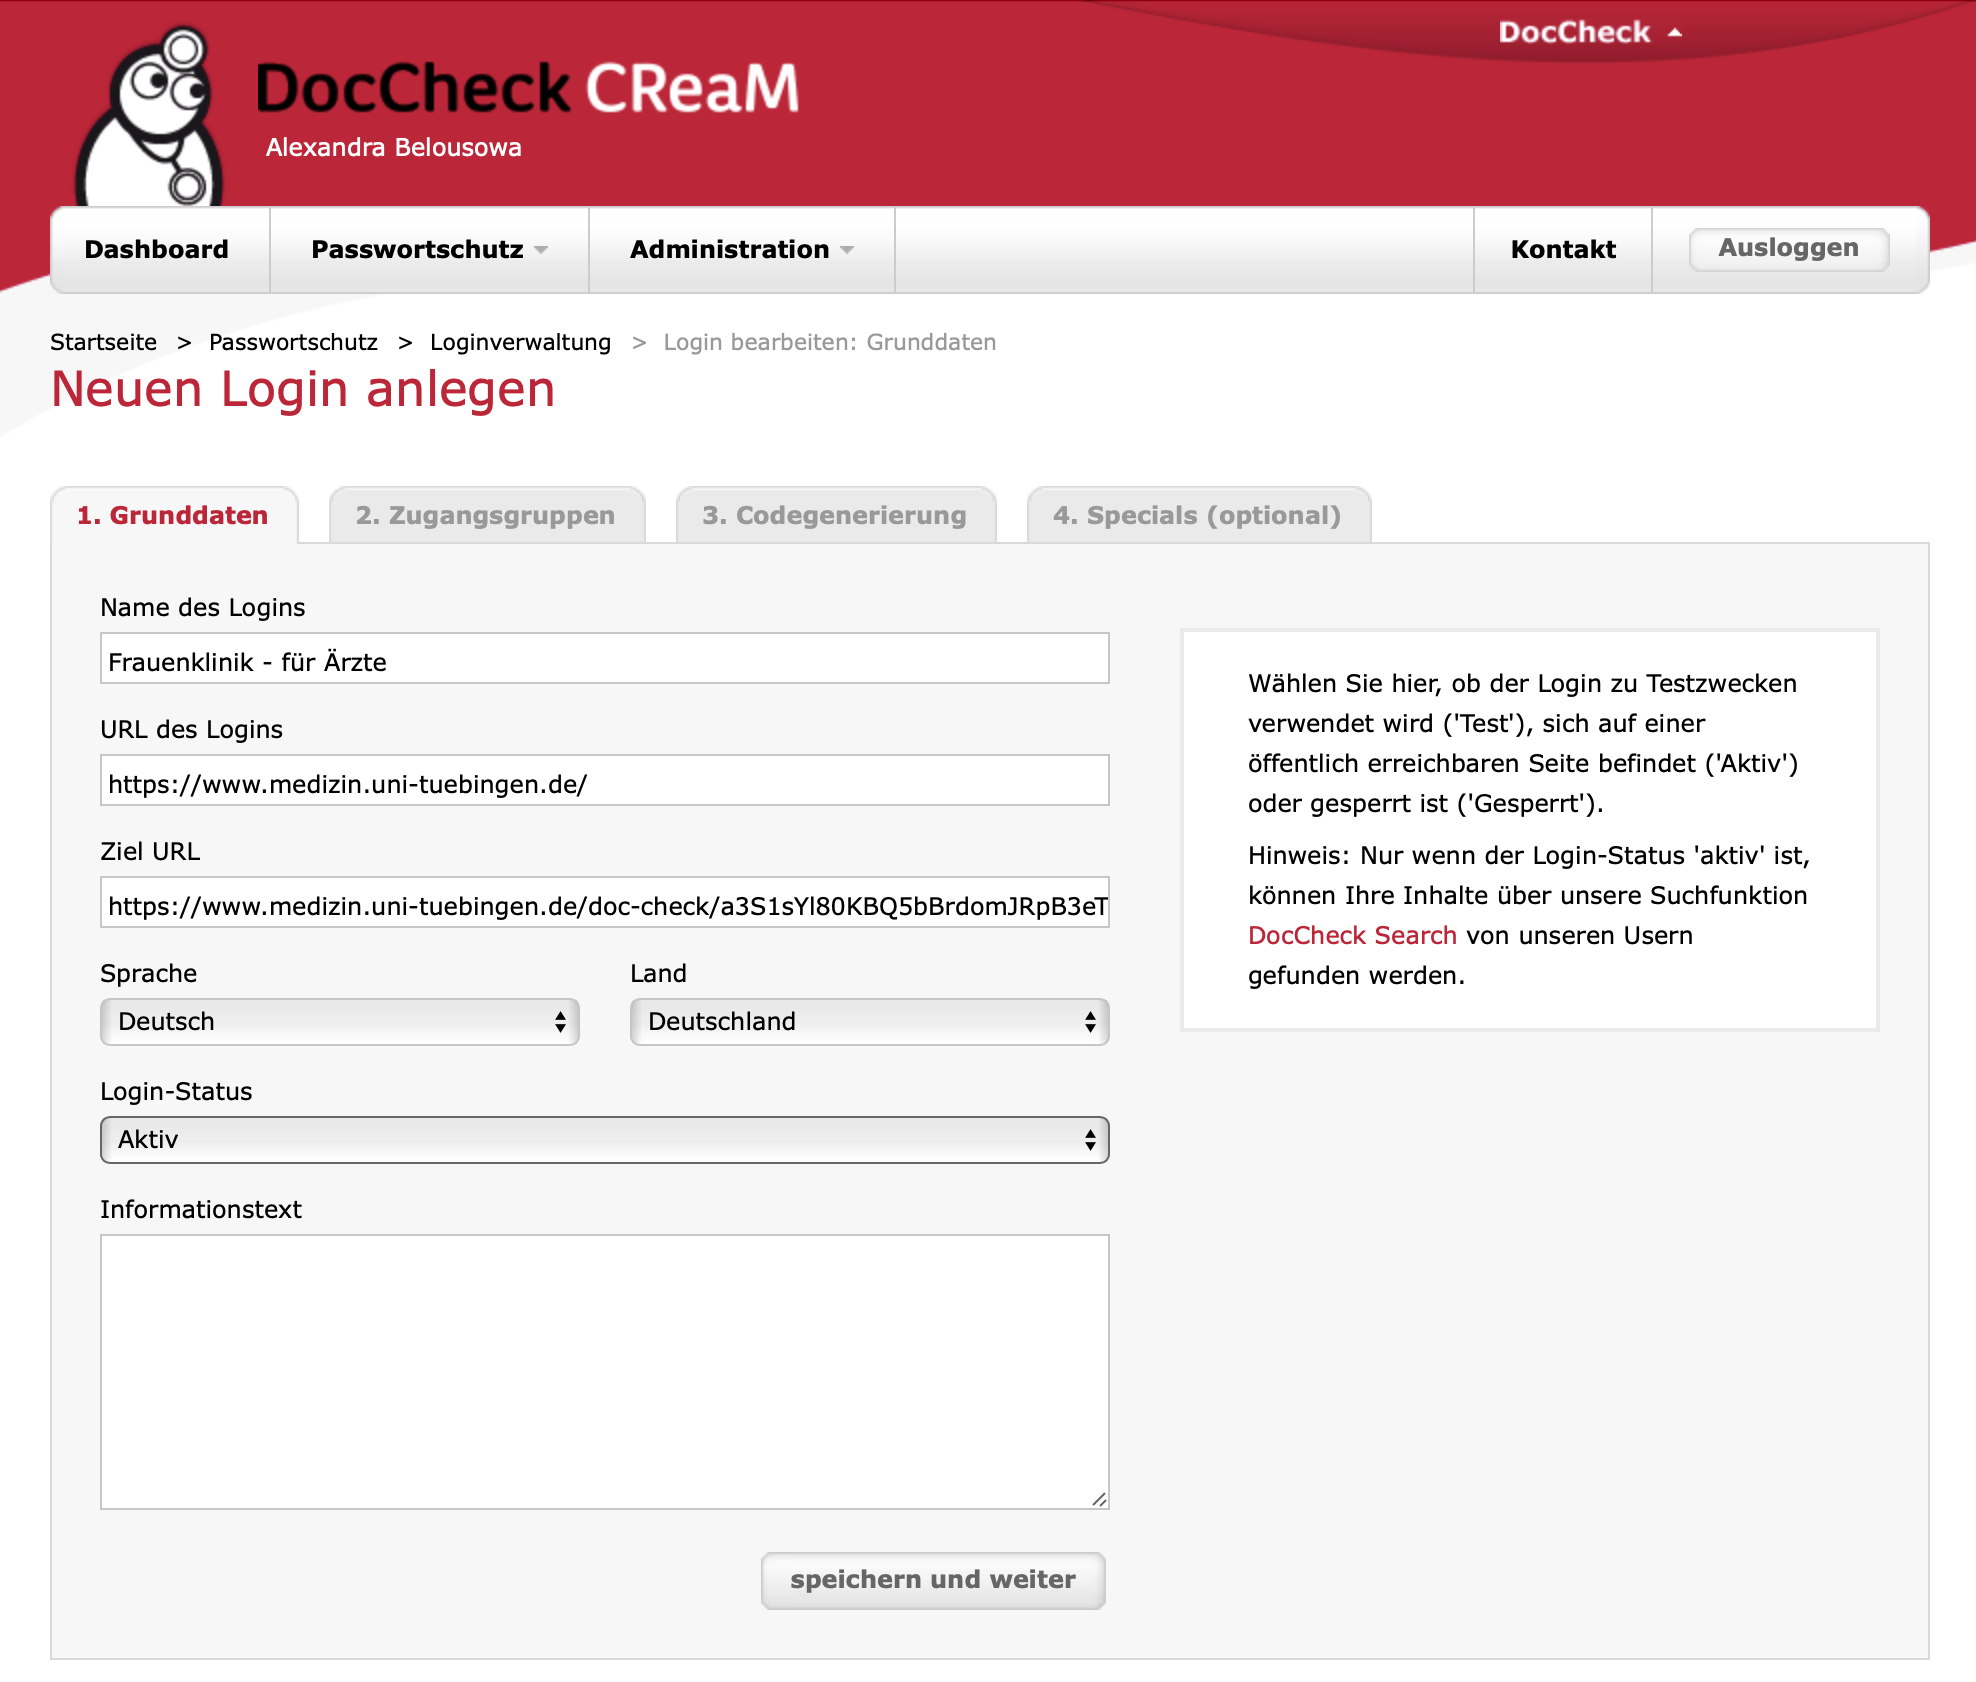Open the DocCheck Search link
This screenshot has width=1976, height=1682.
(1352, 935)
